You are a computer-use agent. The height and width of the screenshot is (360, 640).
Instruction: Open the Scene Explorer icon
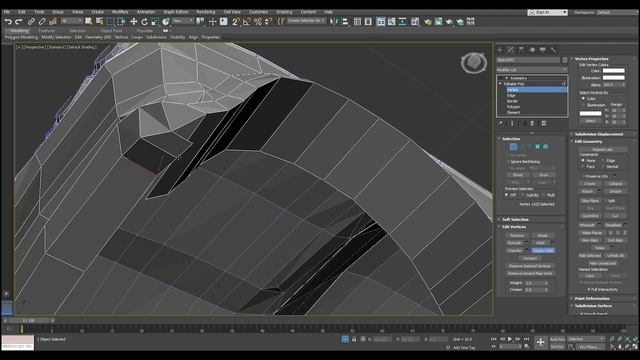point(358,22)
